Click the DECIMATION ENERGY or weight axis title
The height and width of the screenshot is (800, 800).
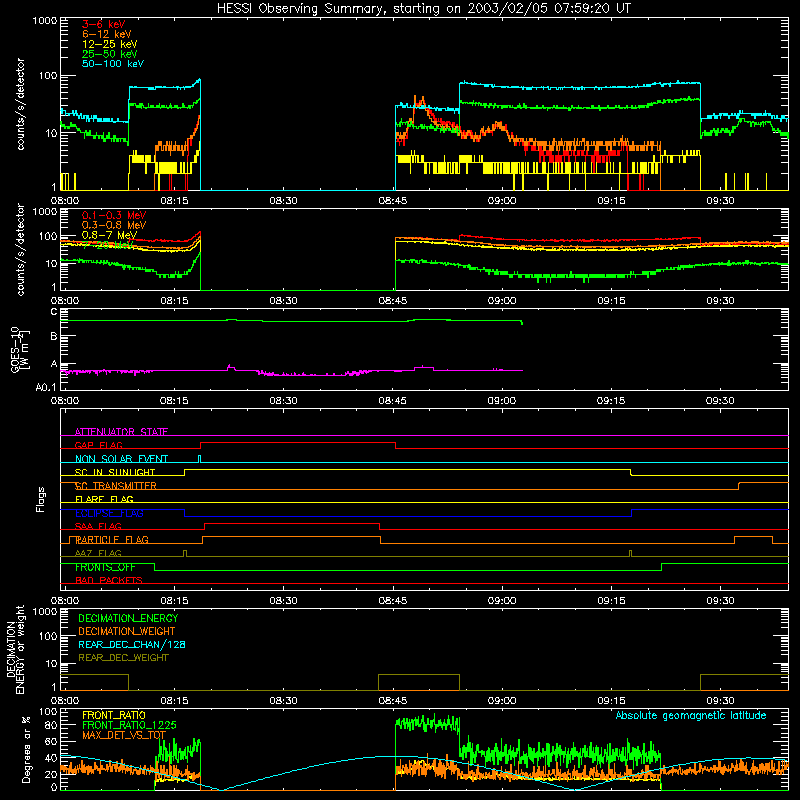15,649
